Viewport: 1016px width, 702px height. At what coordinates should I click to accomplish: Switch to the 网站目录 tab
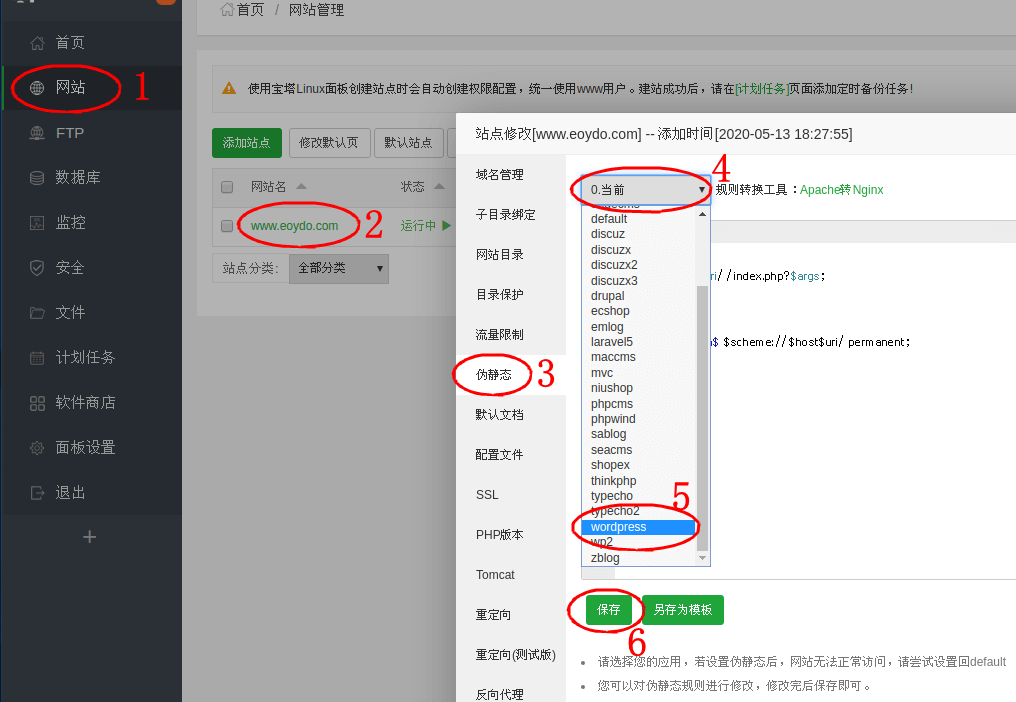point(511,255)
